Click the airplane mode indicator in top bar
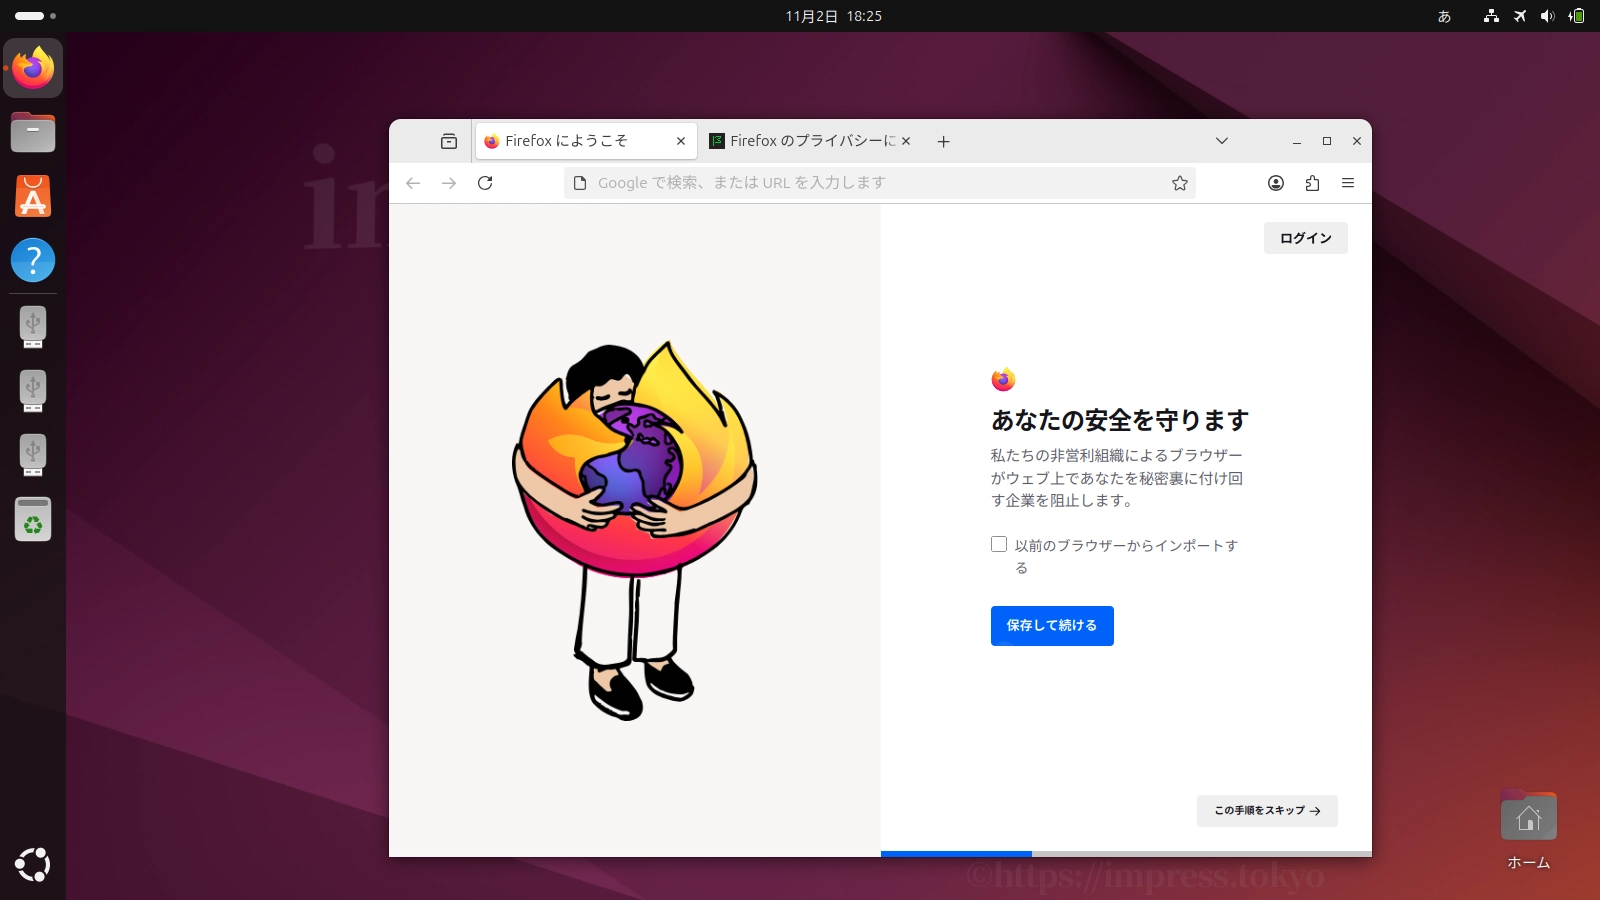The height and width of the screenshot is (900, 1600). 1520,16
